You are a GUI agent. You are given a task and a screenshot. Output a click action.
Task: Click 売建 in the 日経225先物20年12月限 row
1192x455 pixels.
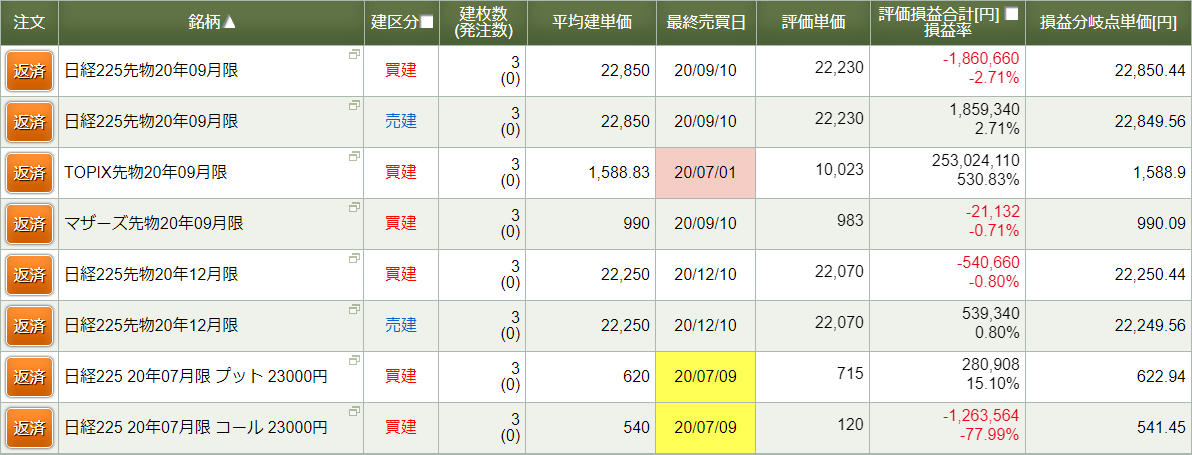[x=401, y=325]
